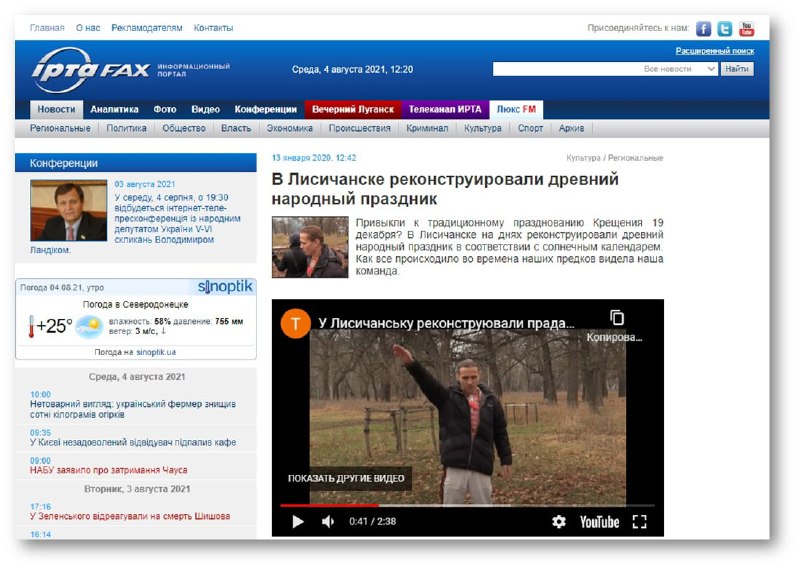This screenshot has width=800, height=570.
Task: Open the Люкс FM tab
Action: pos(516,110)
